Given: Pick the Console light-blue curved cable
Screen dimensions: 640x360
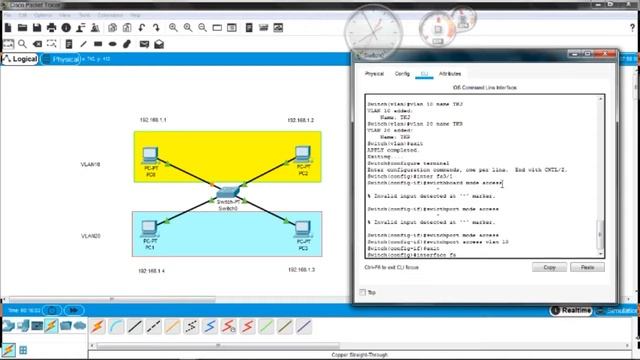Looking at the screenshot, I should [x=117, y=327].
